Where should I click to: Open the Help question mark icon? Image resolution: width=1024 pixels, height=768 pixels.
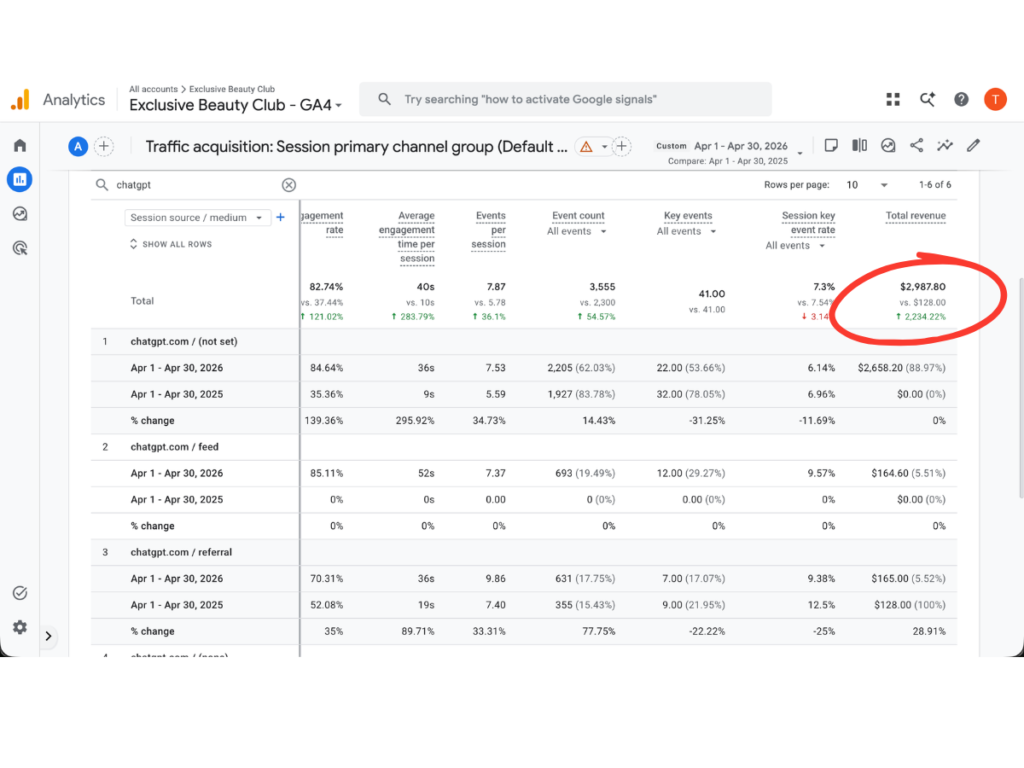(961, 99)
